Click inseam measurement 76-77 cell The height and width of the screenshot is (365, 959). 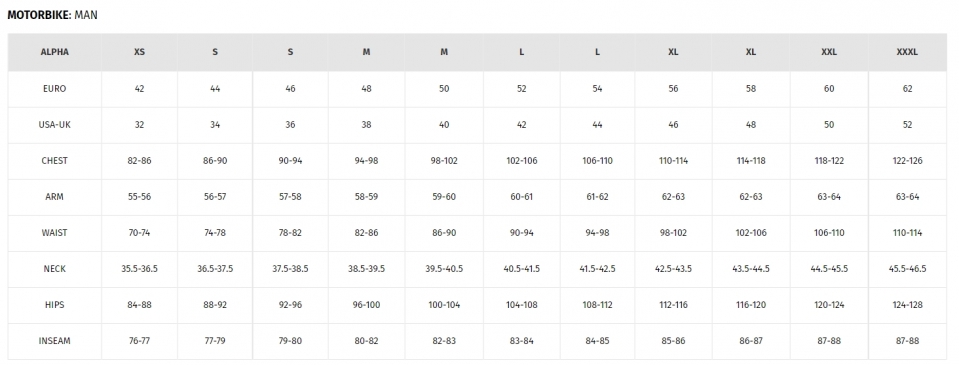point(139,341)
